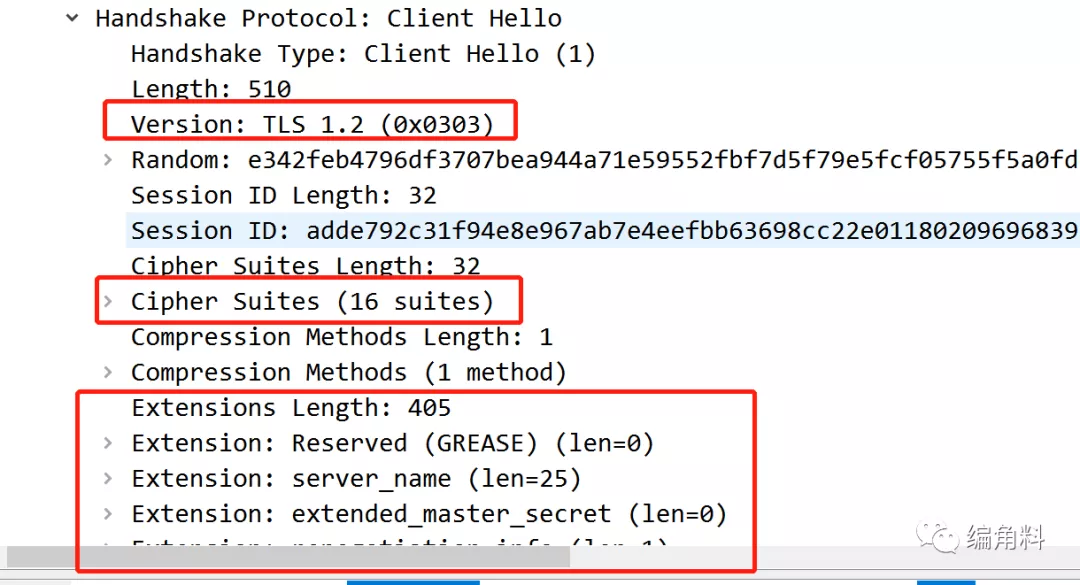Select the Extensions Length: 405 row
The height and width of the screenshot is (585, 1080).
click(291, 408)
